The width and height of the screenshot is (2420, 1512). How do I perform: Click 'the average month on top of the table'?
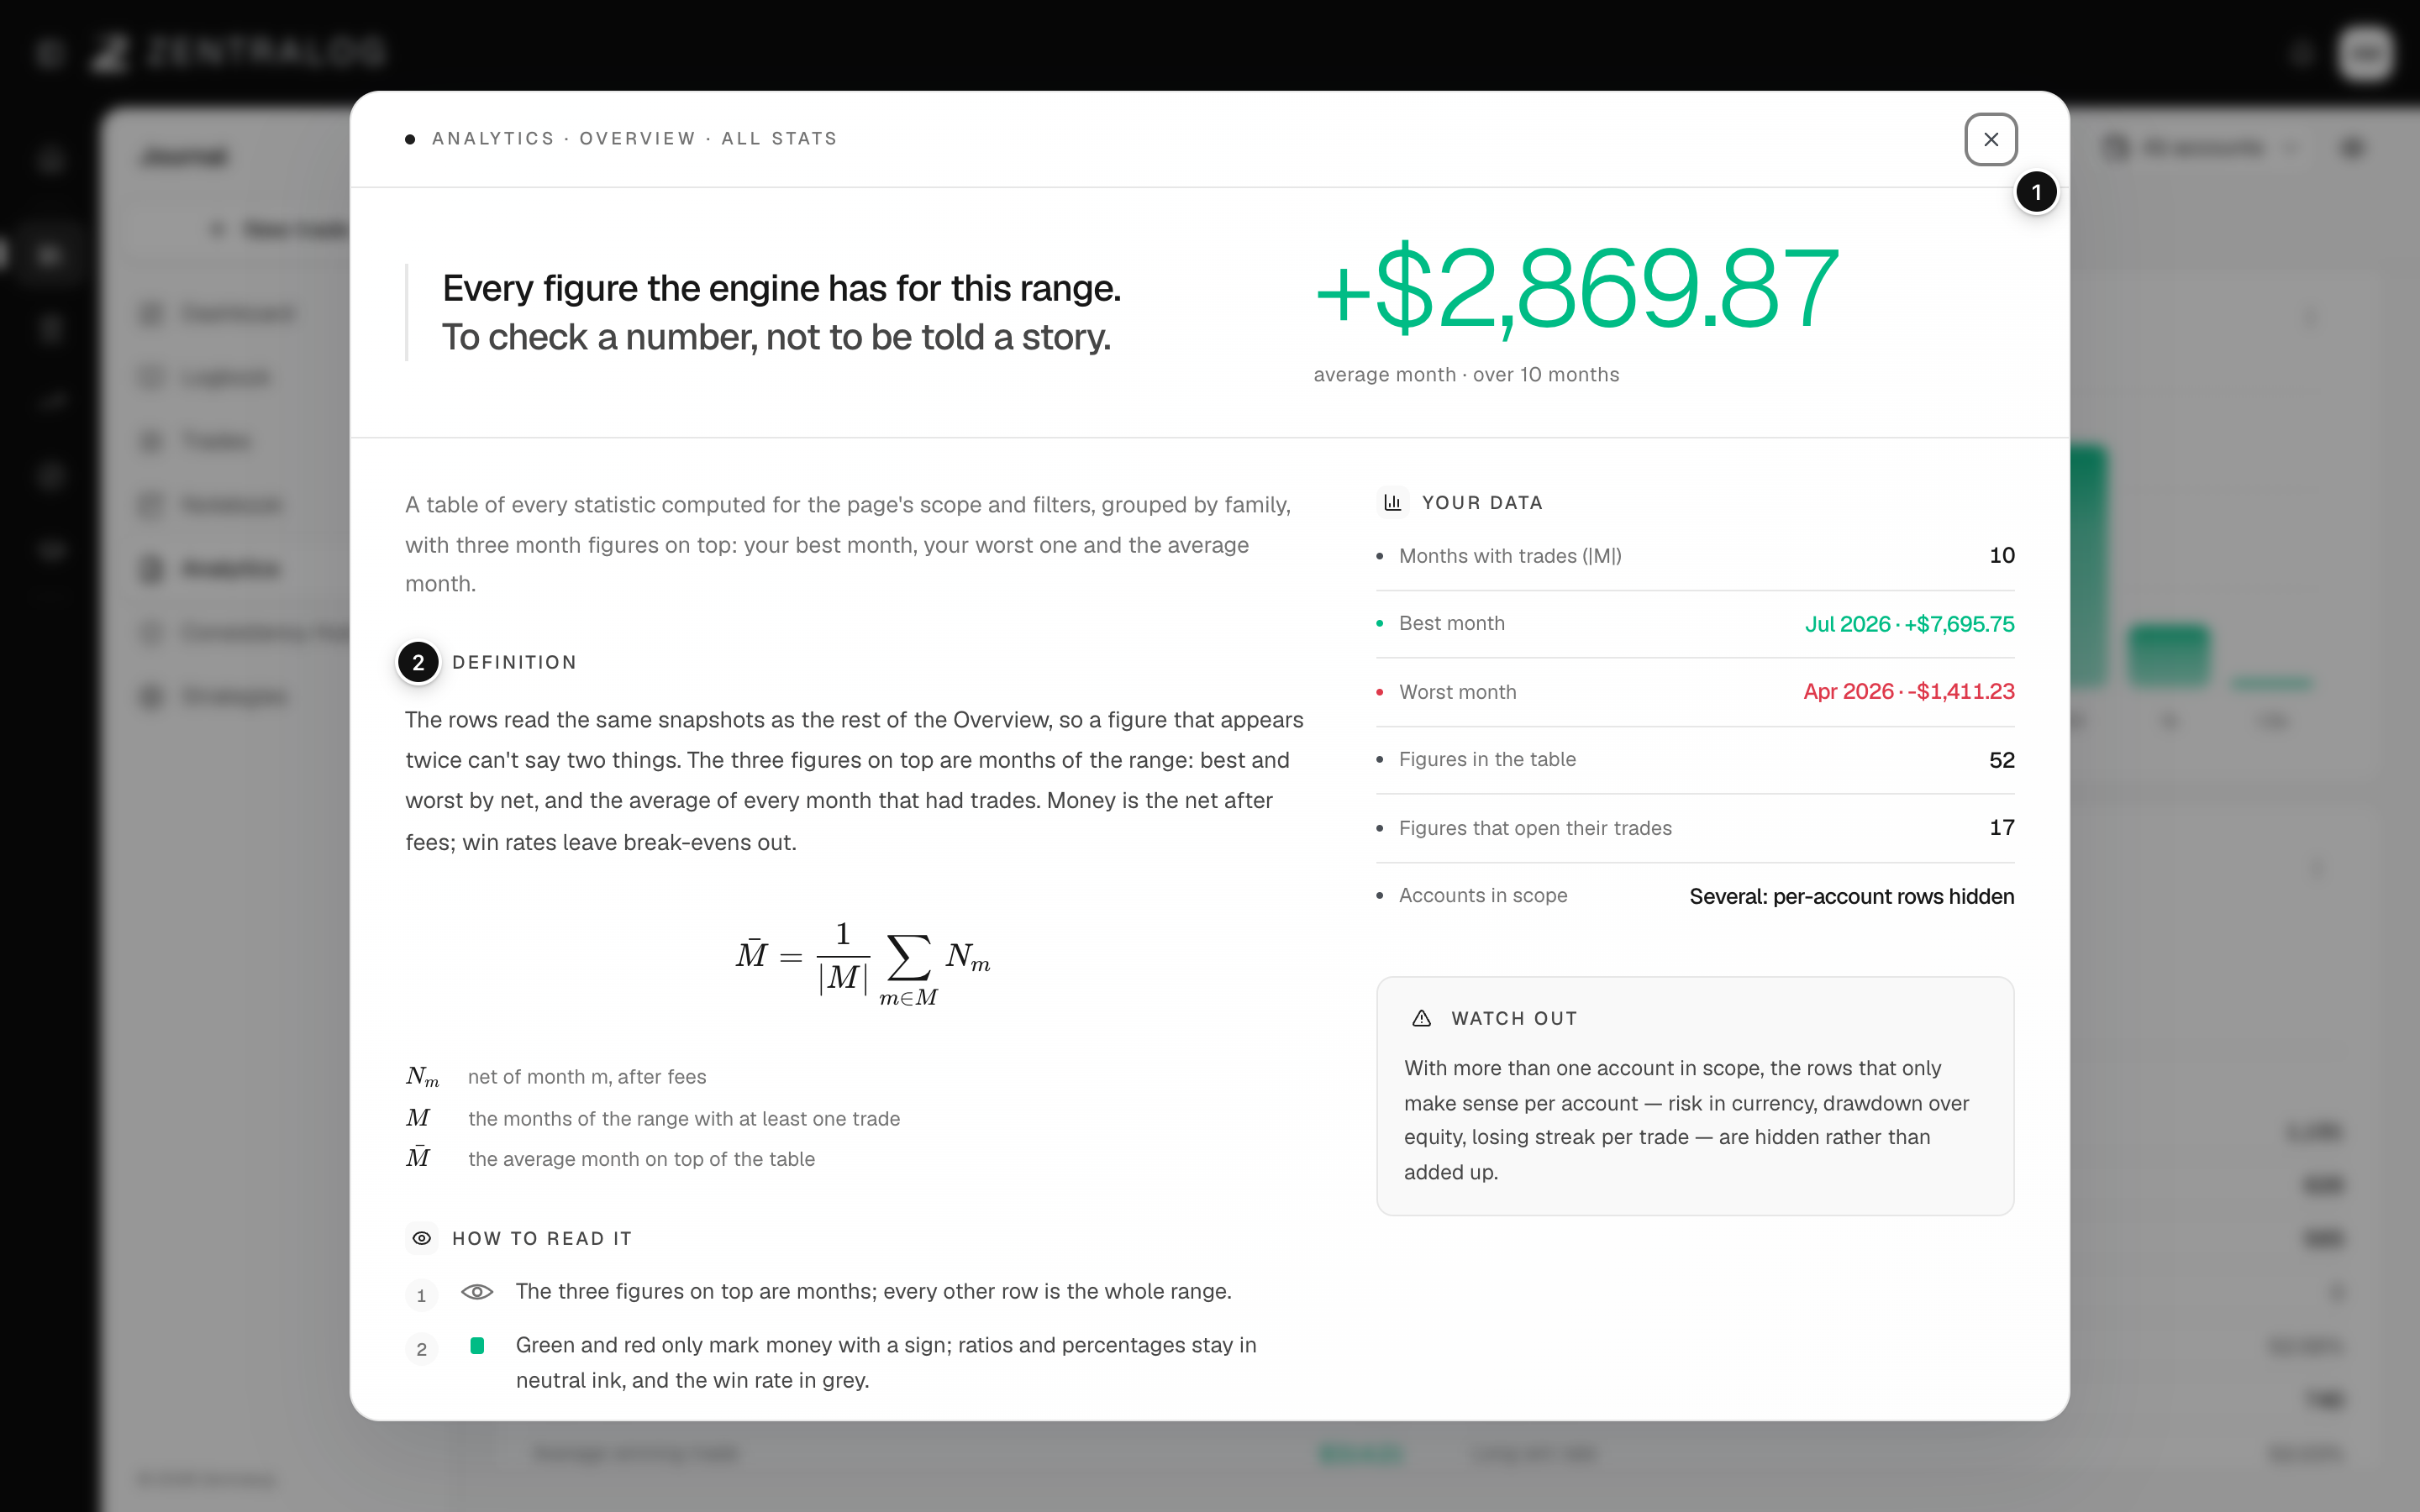click(641, 1158)
